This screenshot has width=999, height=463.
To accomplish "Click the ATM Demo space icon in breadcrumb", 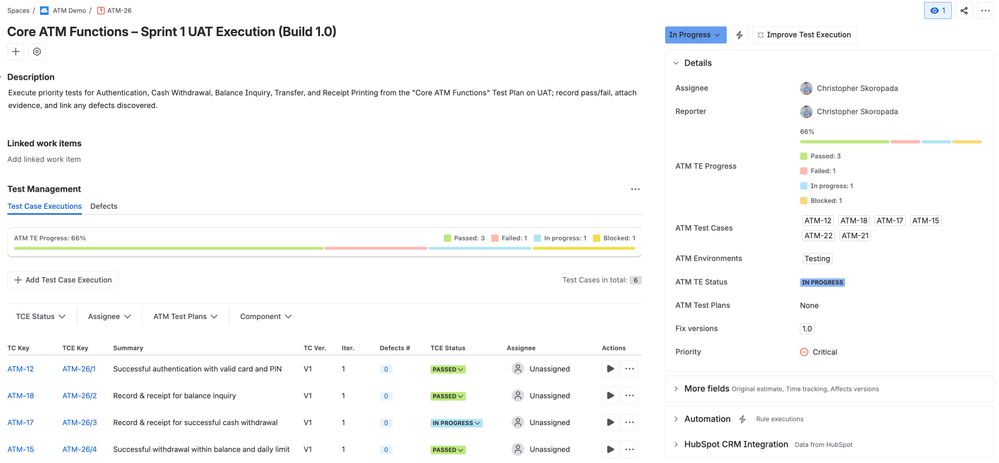I will pyautogui.click(x=44, y=11).
